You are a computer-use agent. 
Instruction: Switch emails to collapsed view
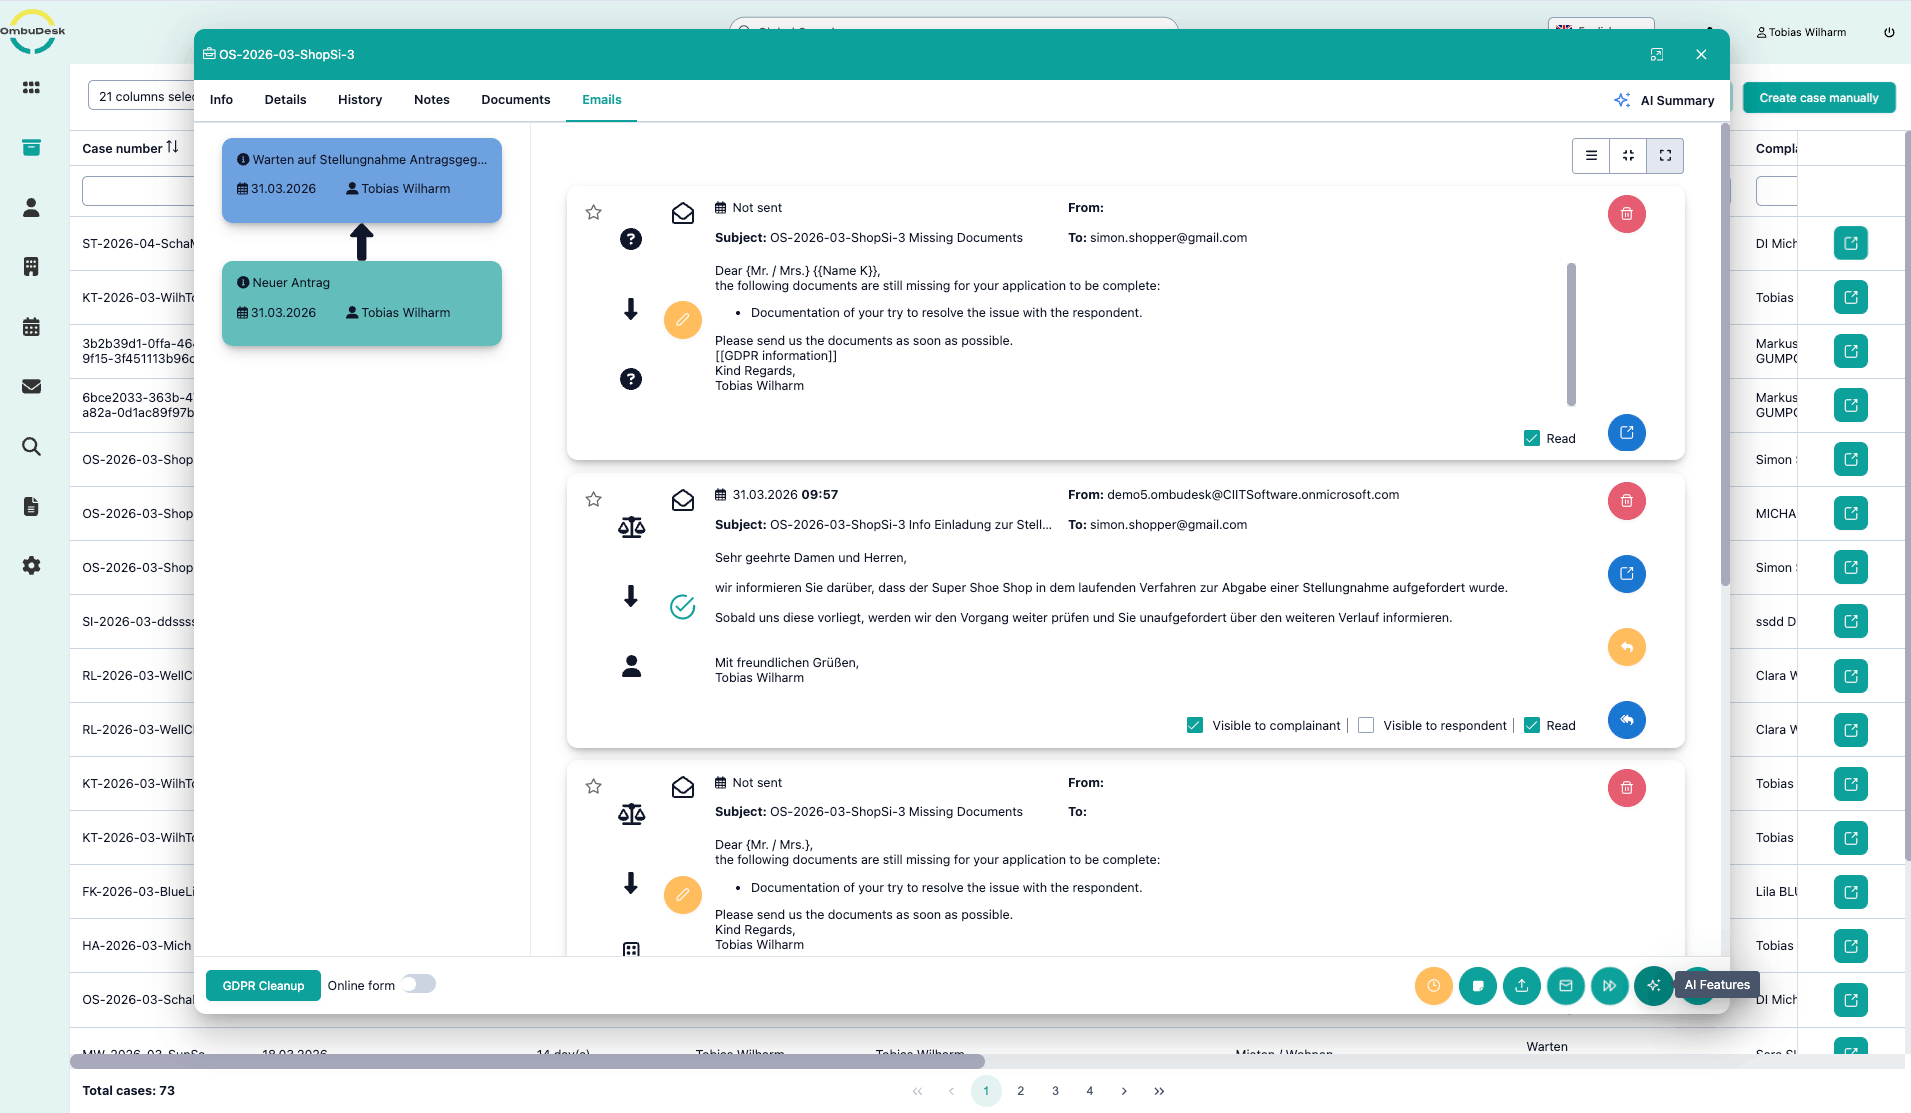click(x=1628, y=155)
